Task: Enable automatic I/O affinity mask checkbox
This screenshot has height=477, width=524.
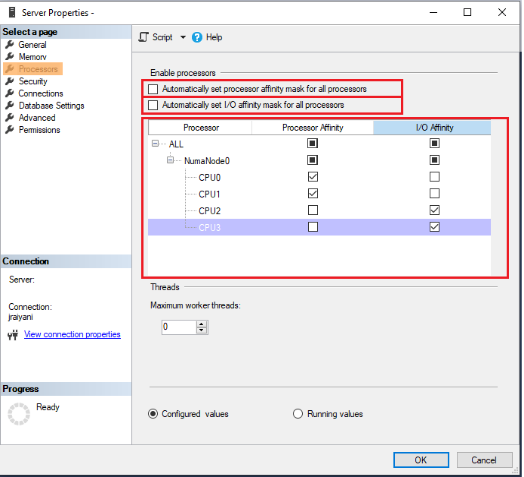Action: click(x=153, y=105)
